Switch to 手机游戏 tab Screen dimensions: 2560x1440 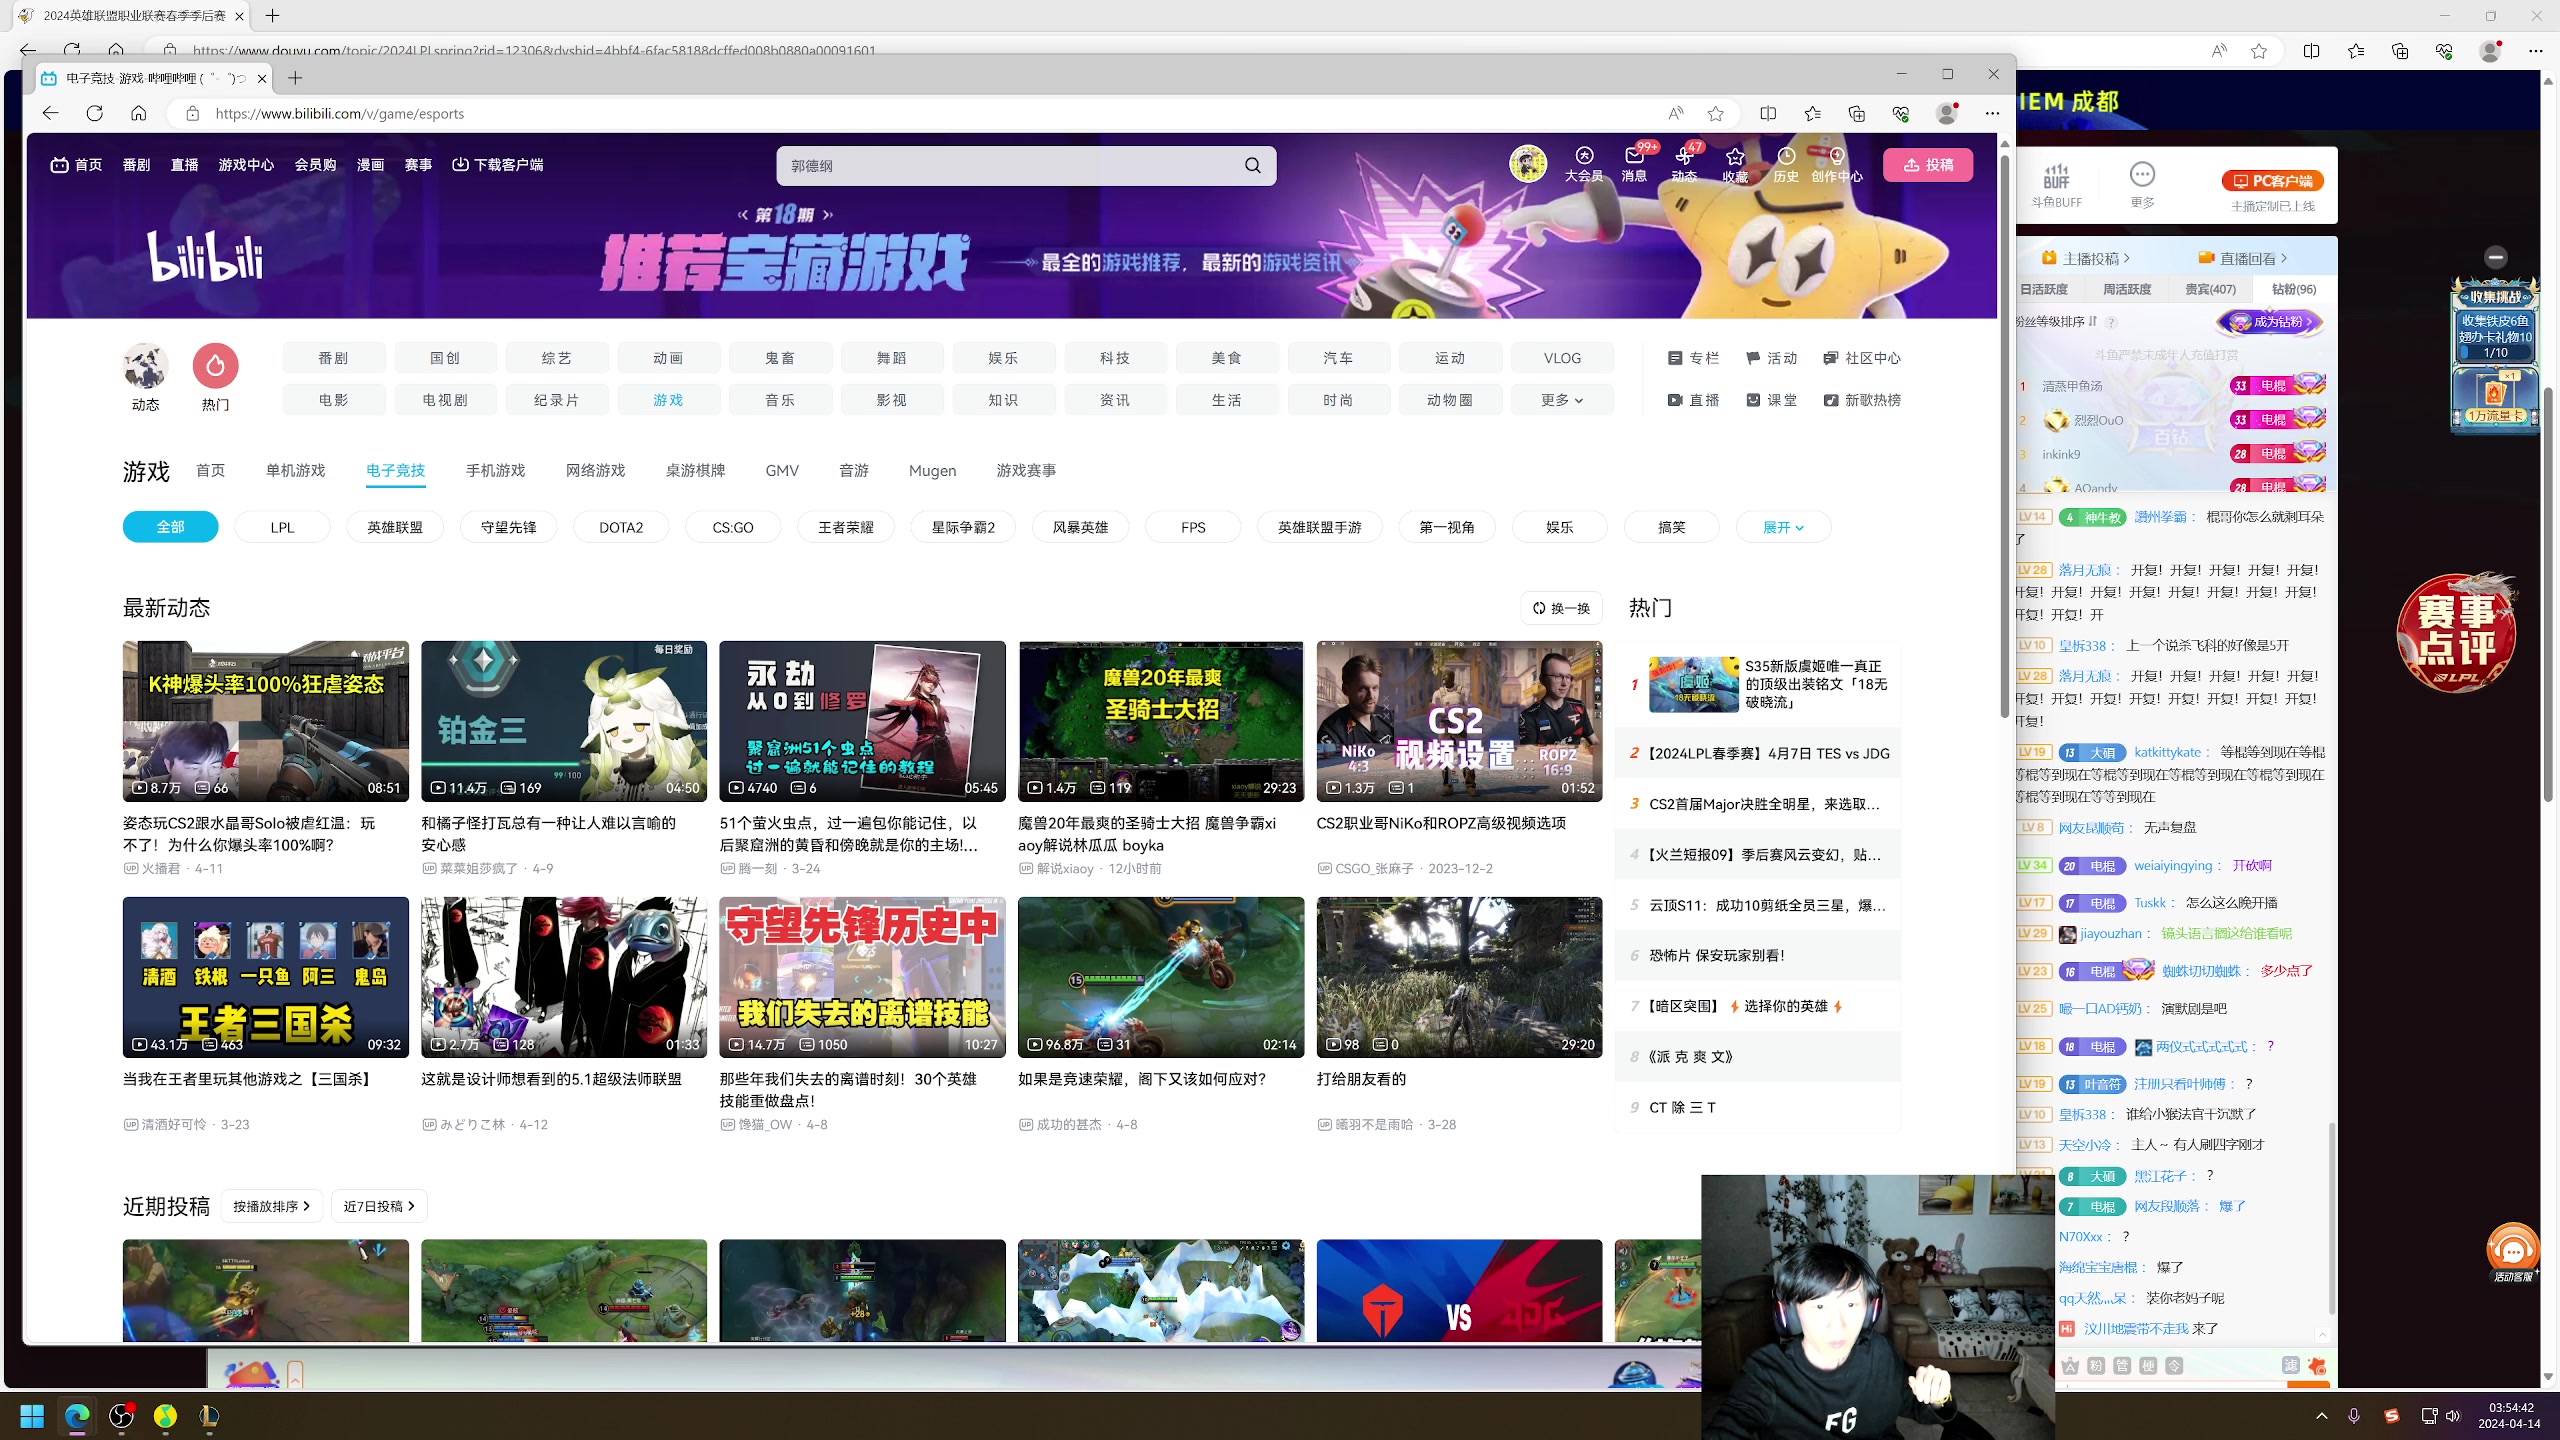pyautogui.click(x=495, y=470)
